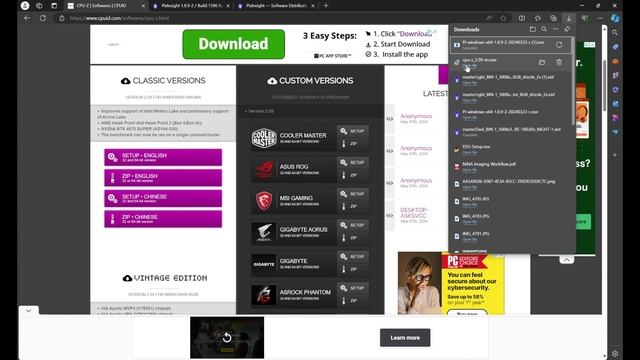Open Edge sidebar search icon
This screenshot has height=360, width=640.
point(615,33)
